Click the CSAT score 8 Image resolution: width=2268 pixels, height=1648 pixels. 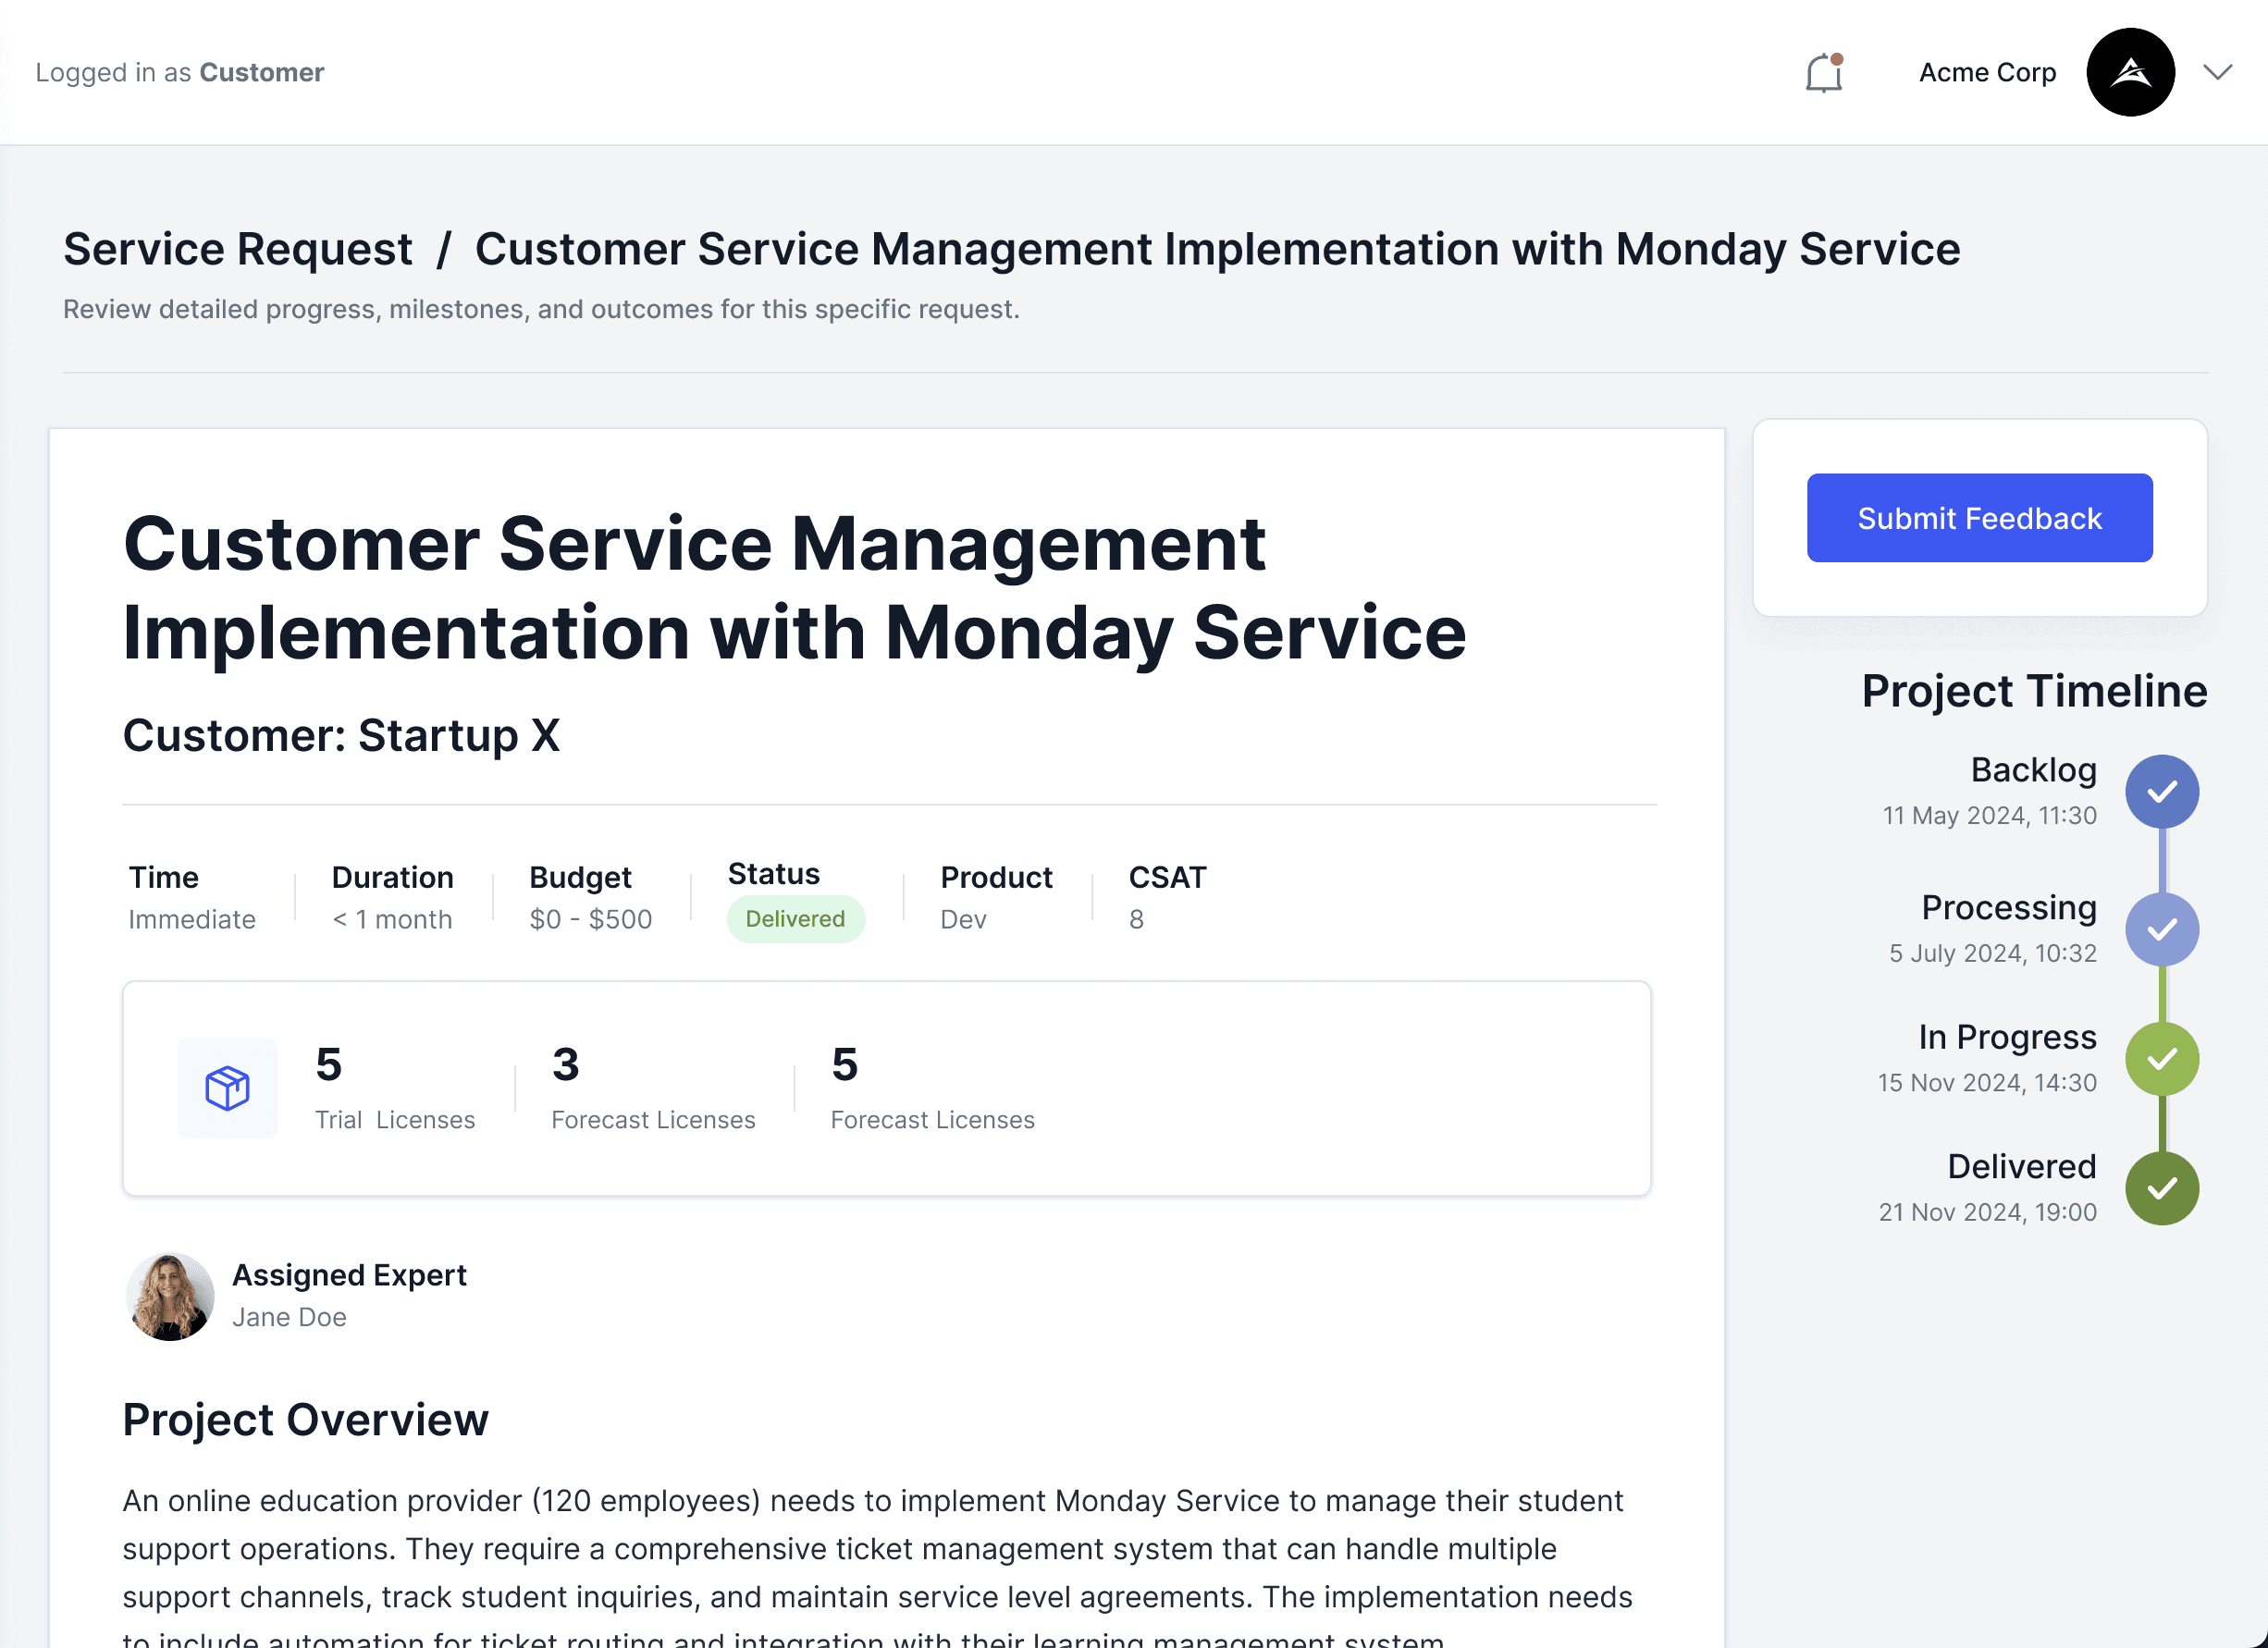(1136, 919)
